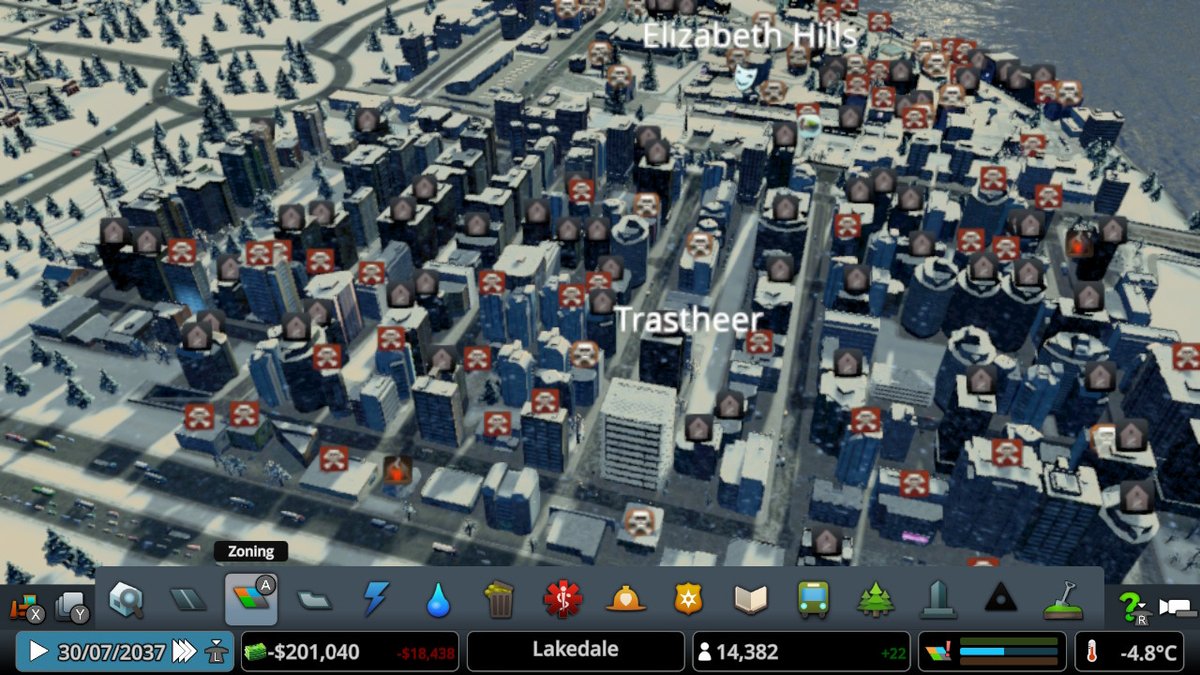Open the Landscaping shovel menu

1062,599
